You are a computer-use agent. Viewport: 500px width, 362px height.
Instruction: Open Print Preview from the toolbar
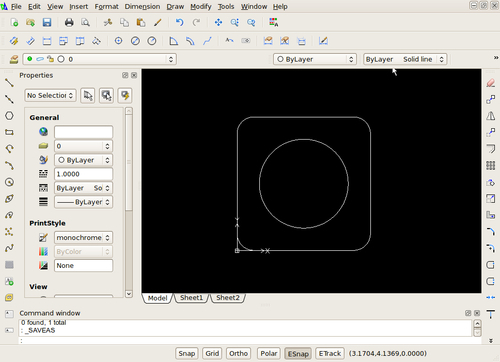[86, 22]
